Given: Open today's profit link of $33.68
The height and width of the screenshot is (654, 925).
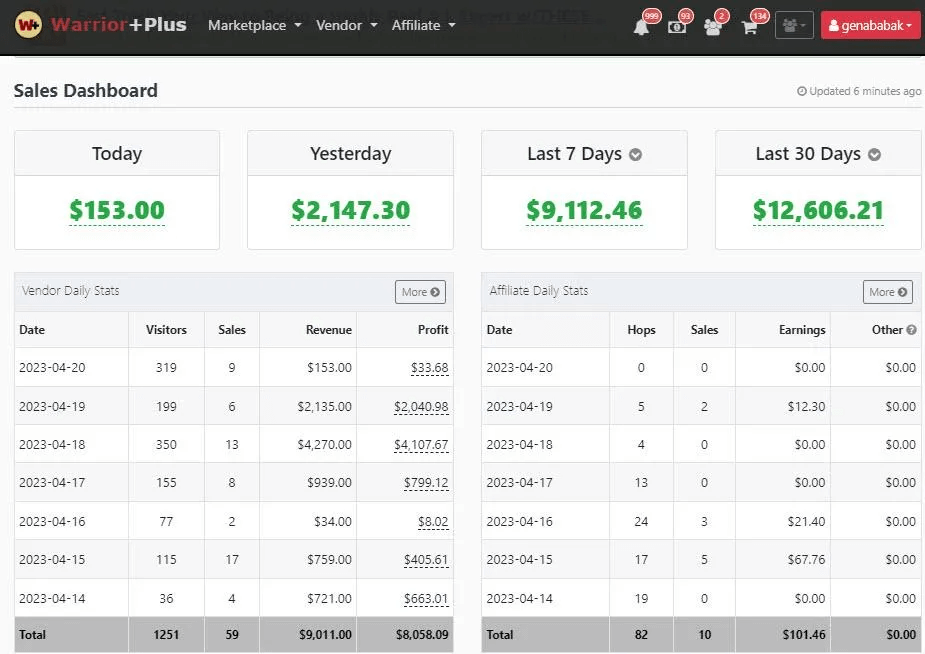Looking at the screenshot, I should (433, 367).
